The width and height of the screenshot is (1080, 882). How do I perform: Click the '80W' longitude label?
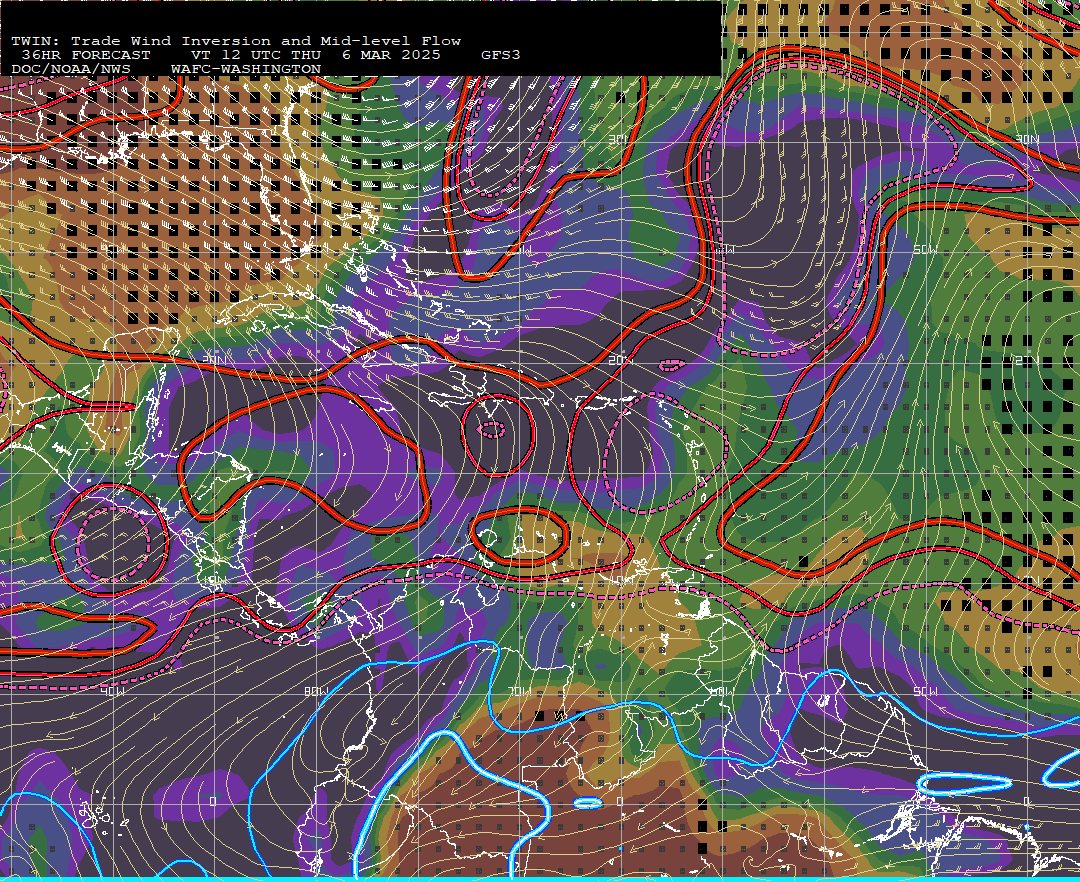click(x=316, y=691)
